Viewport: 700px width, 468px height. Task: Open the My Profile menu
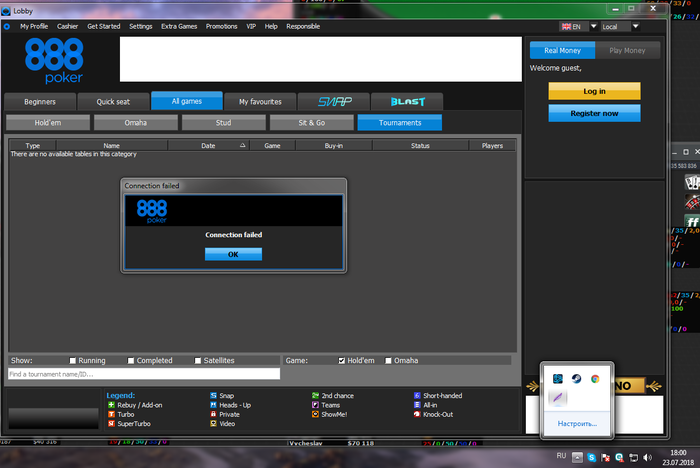pyautogui.click(x=34, y=26)
